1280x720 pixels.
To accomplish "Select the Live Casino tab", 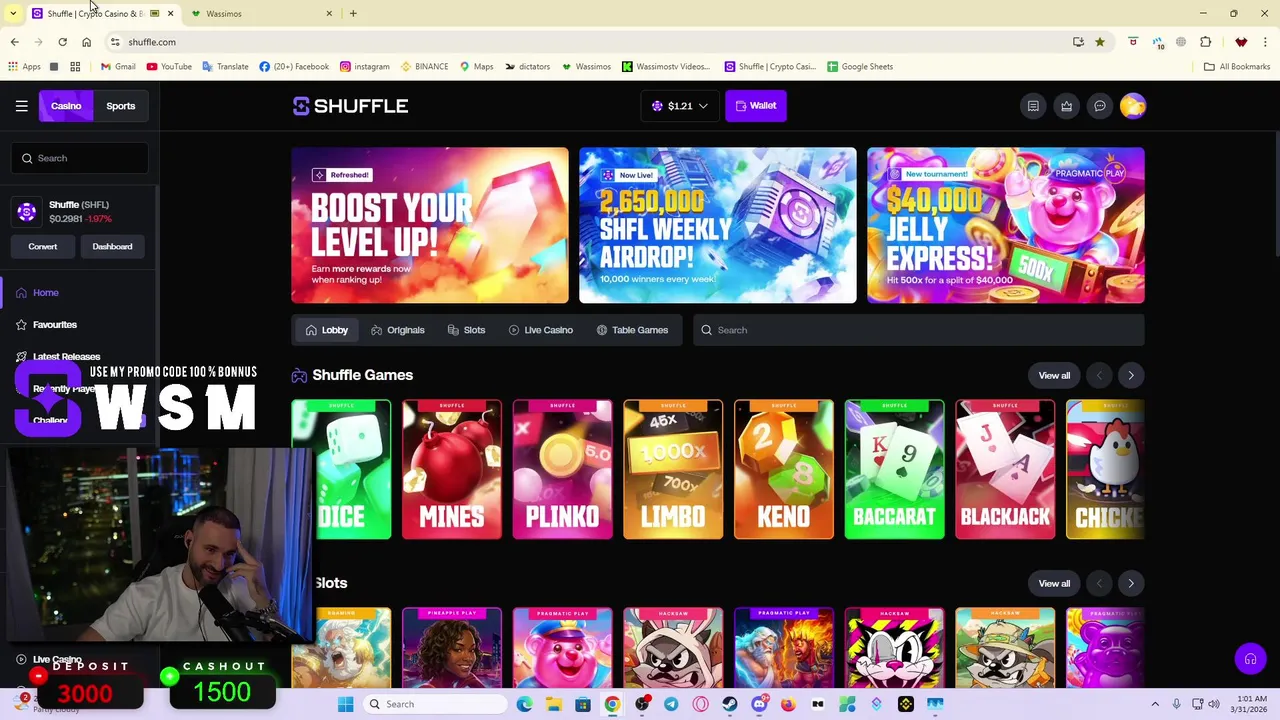I will 541,330.
